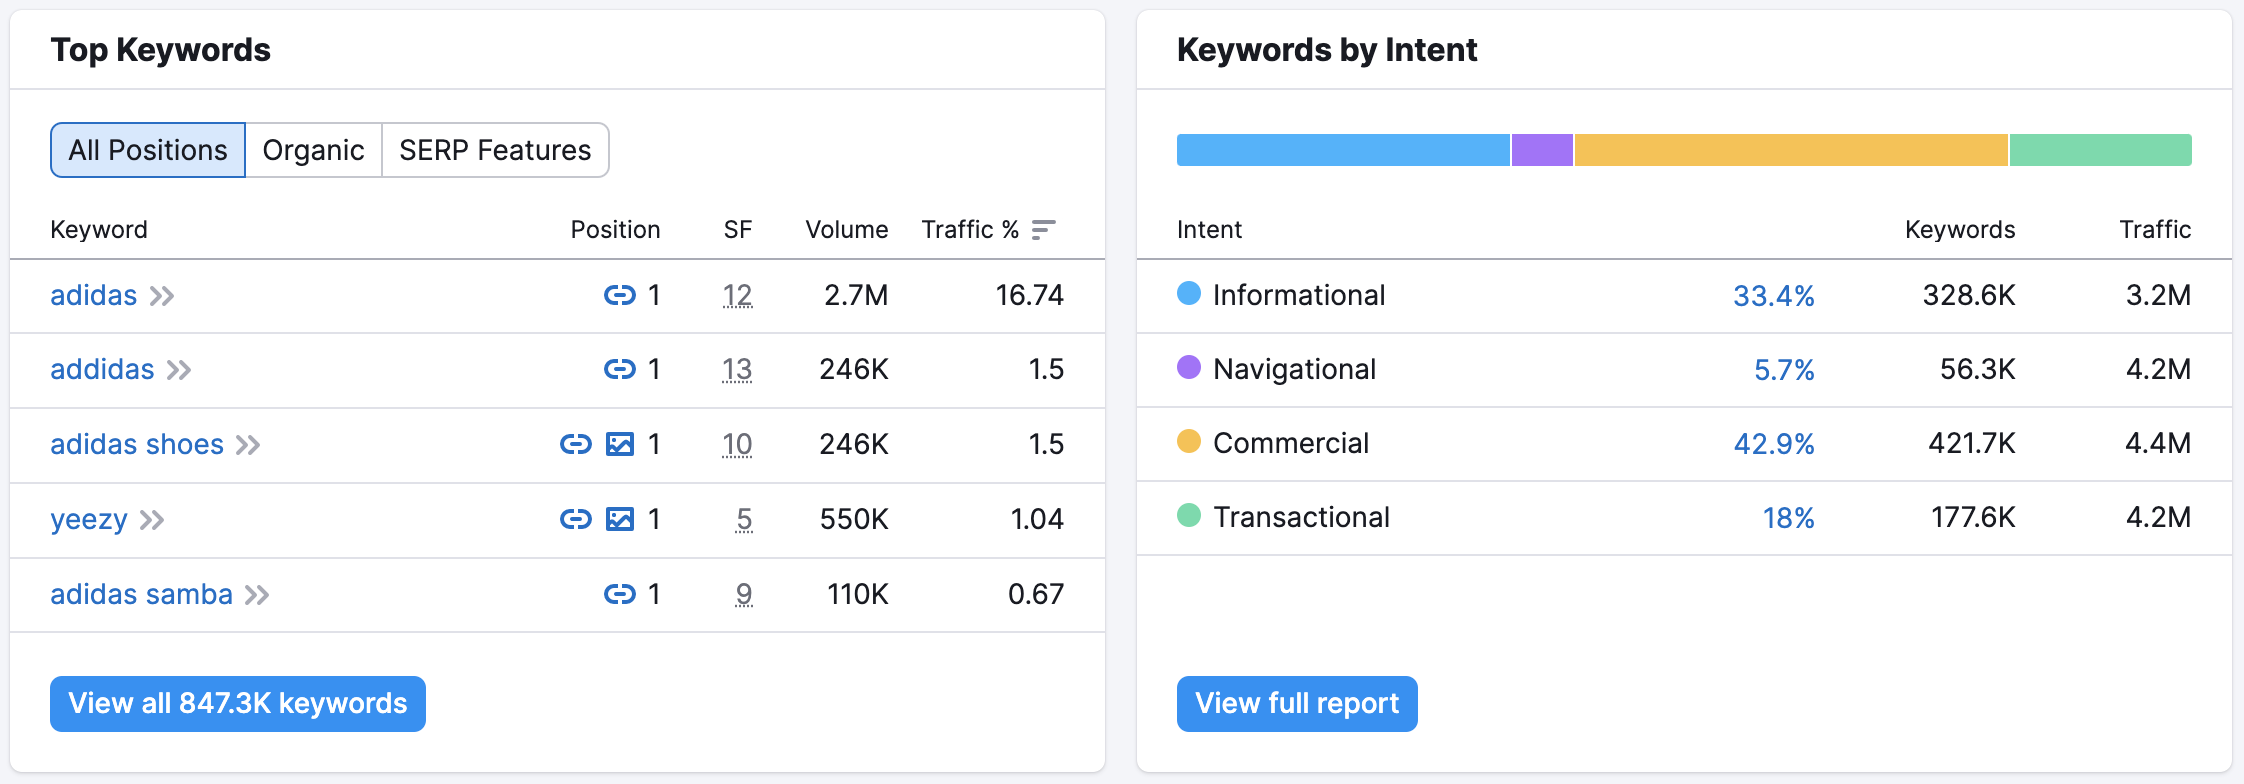Switch to the Organic tab
This screenshot has width=2244, height=784.
pos(313,150)
